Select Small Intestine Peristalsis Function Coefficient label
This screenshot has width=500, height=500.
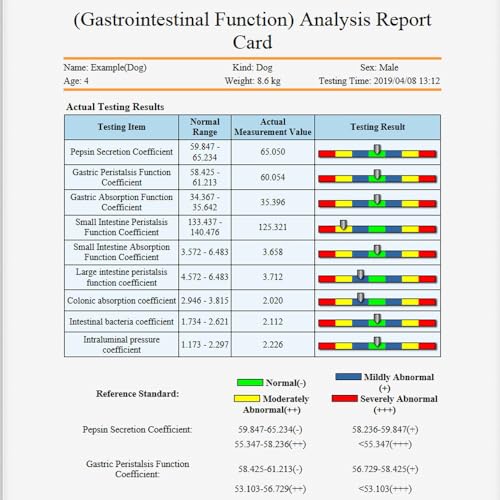click(x=121, y=227)
